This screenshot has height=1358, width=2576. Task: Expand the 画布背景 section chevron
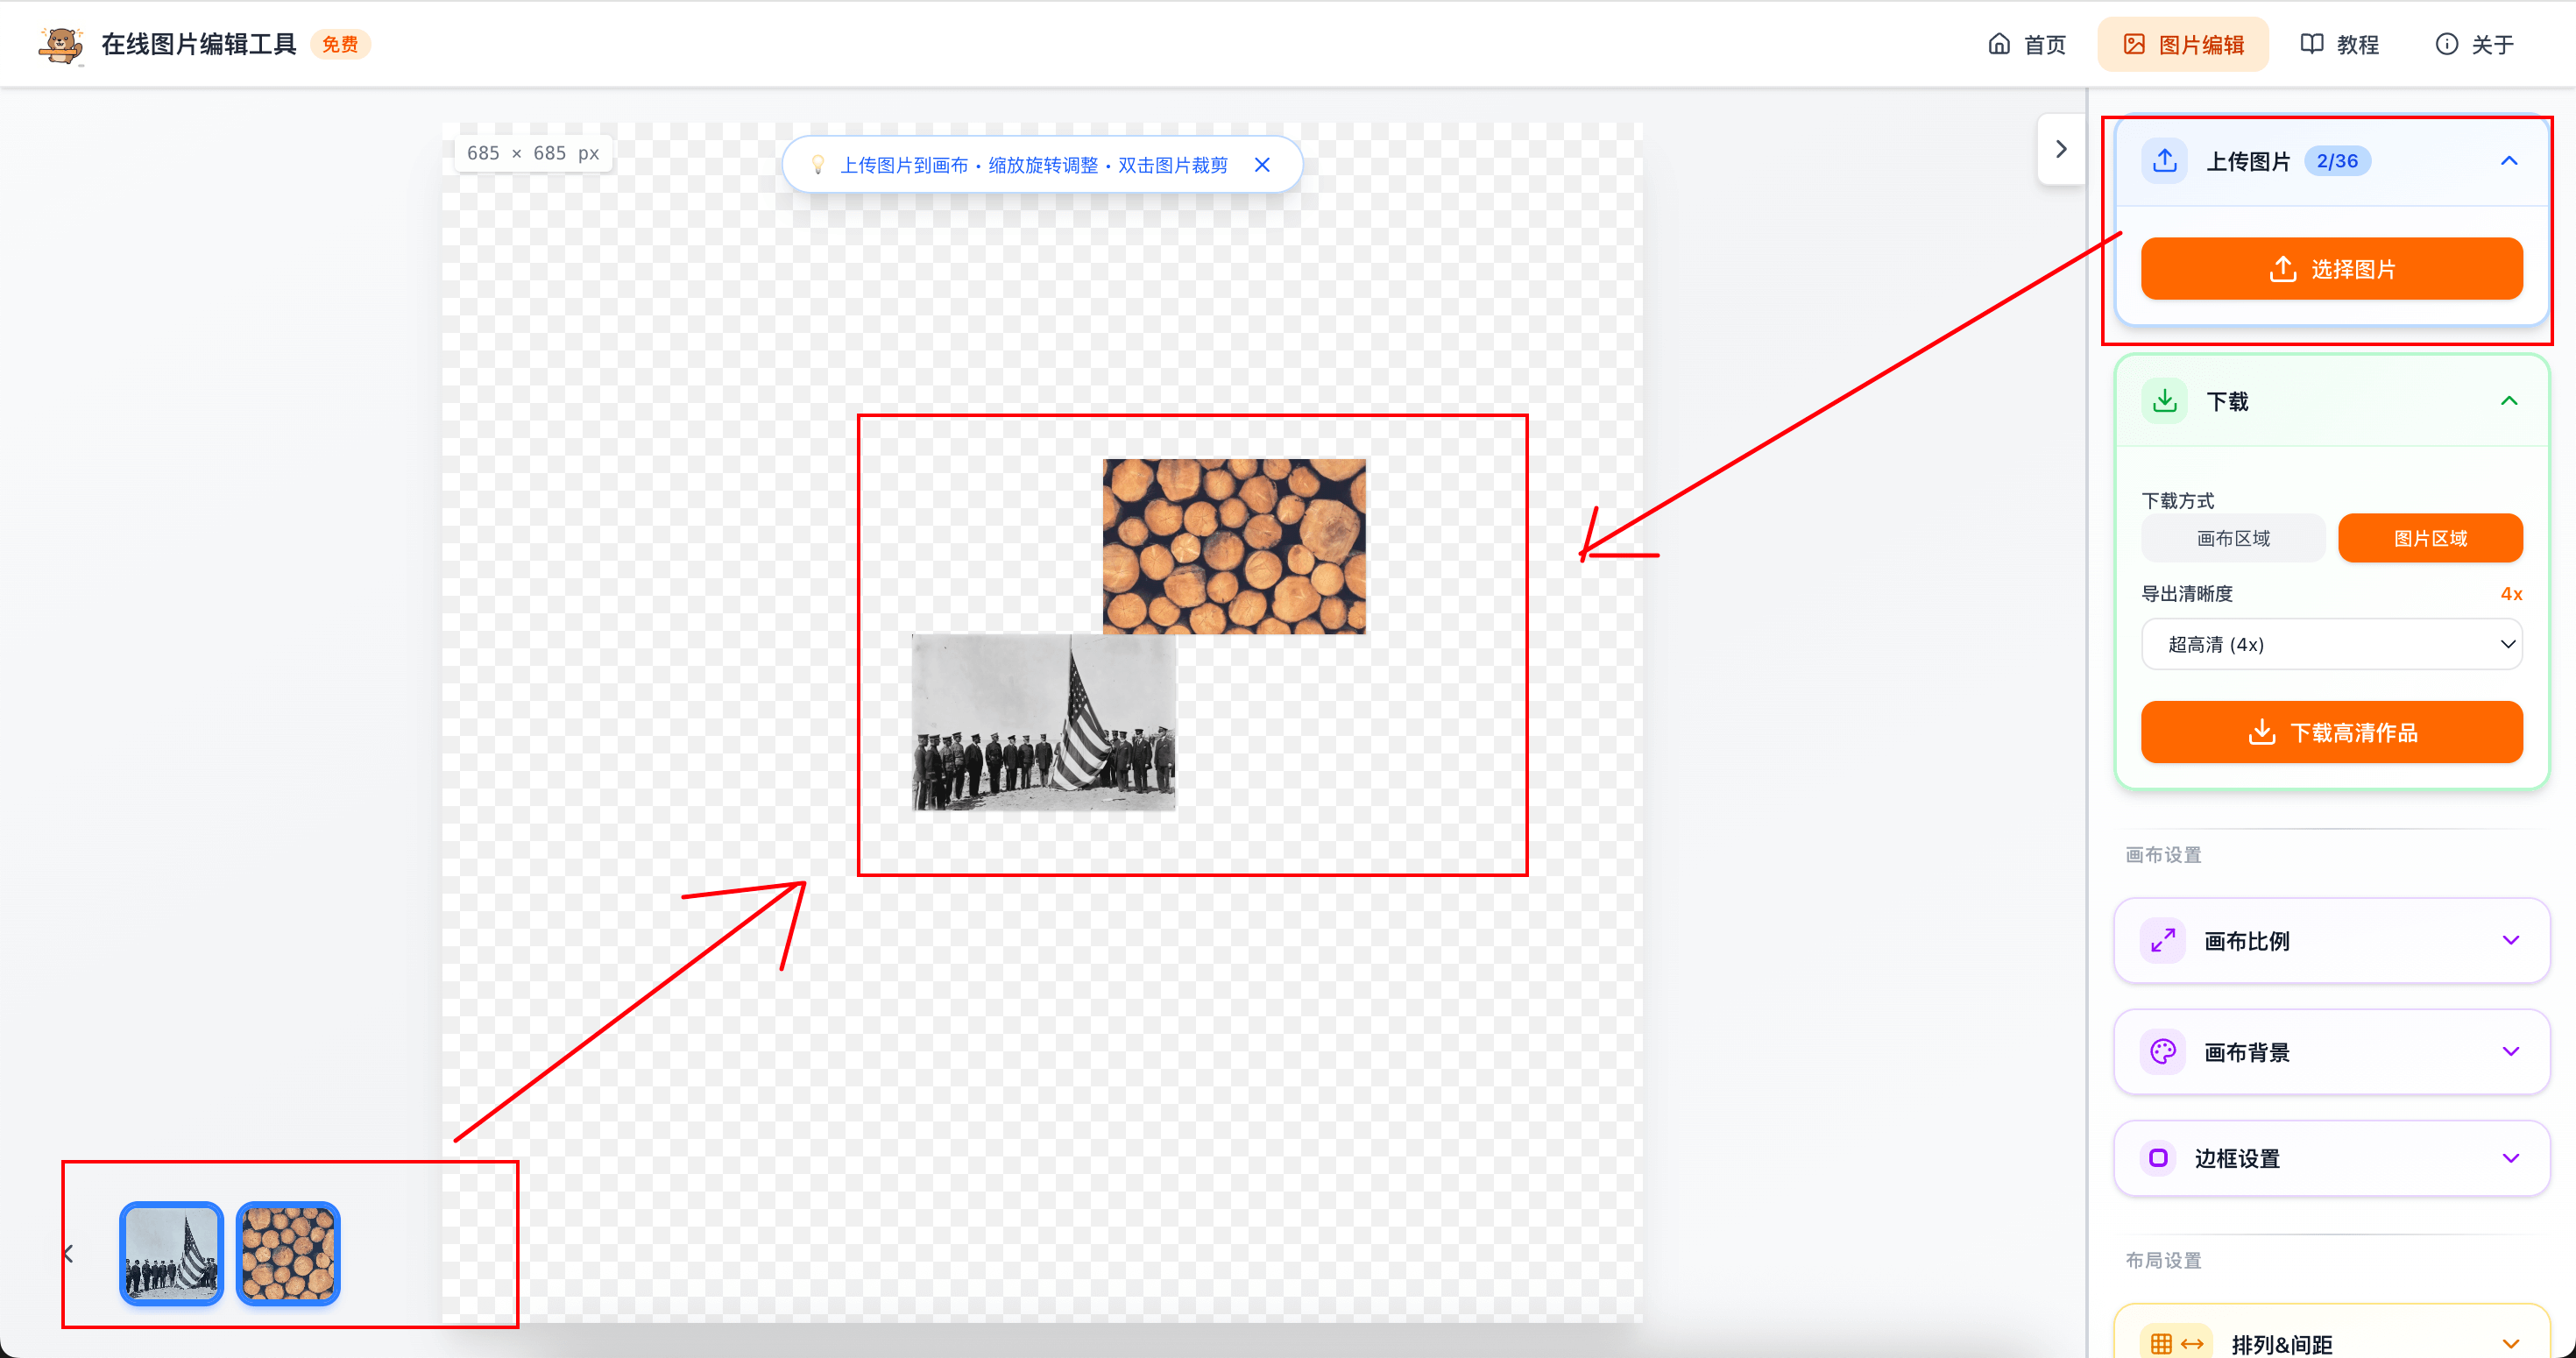pos(2510,1051)
